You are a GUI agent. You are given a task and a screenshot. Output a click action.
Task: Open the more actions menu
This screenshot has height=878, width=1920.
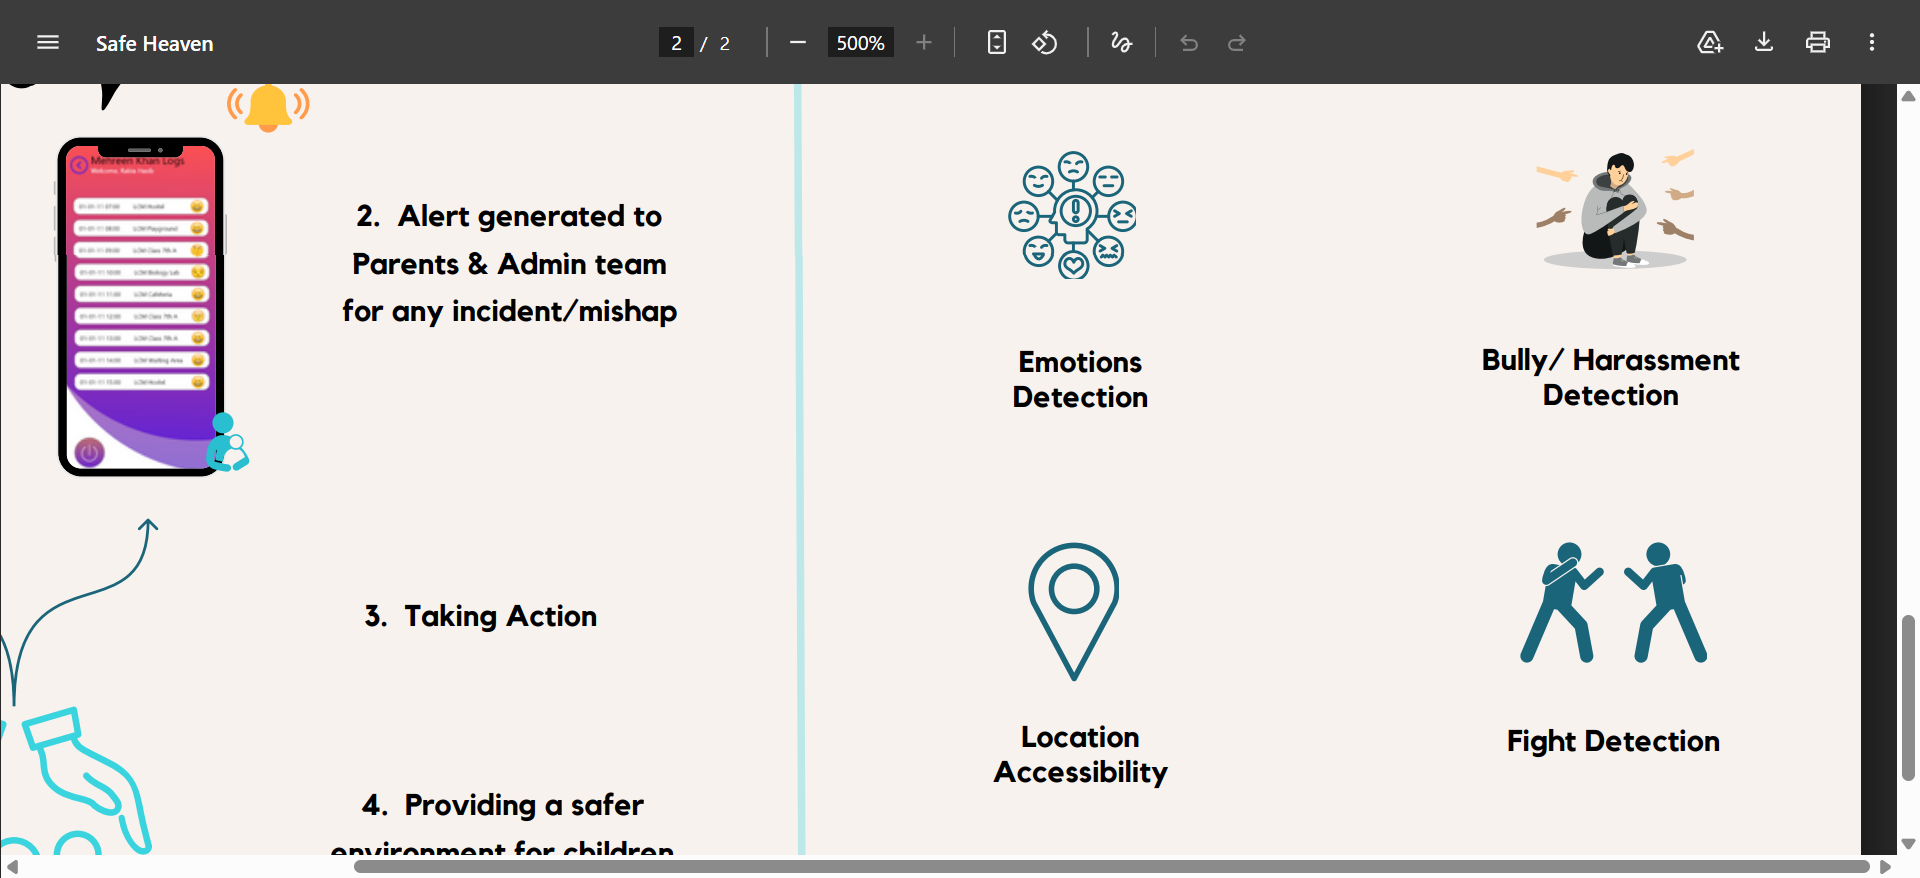pyautogui.click(x=1871, y=43)
